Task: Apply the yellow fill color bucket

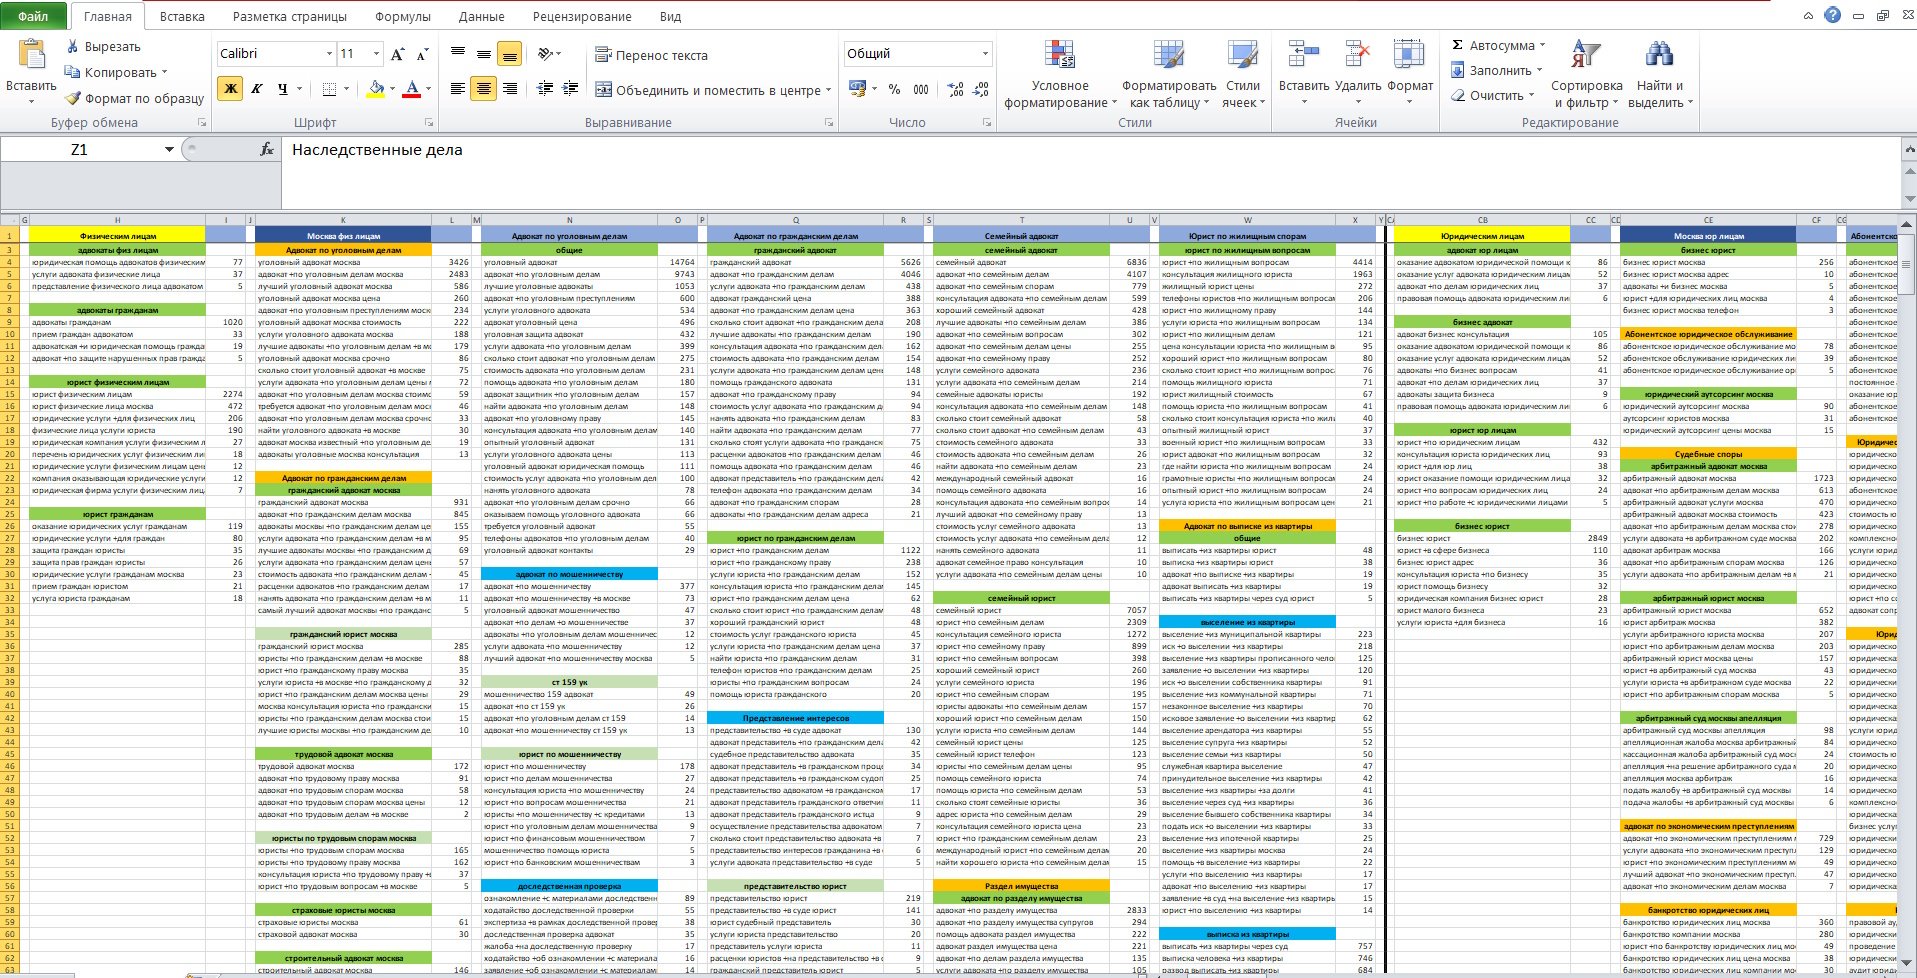Action: pyautogui.click(x=375, y=89)
